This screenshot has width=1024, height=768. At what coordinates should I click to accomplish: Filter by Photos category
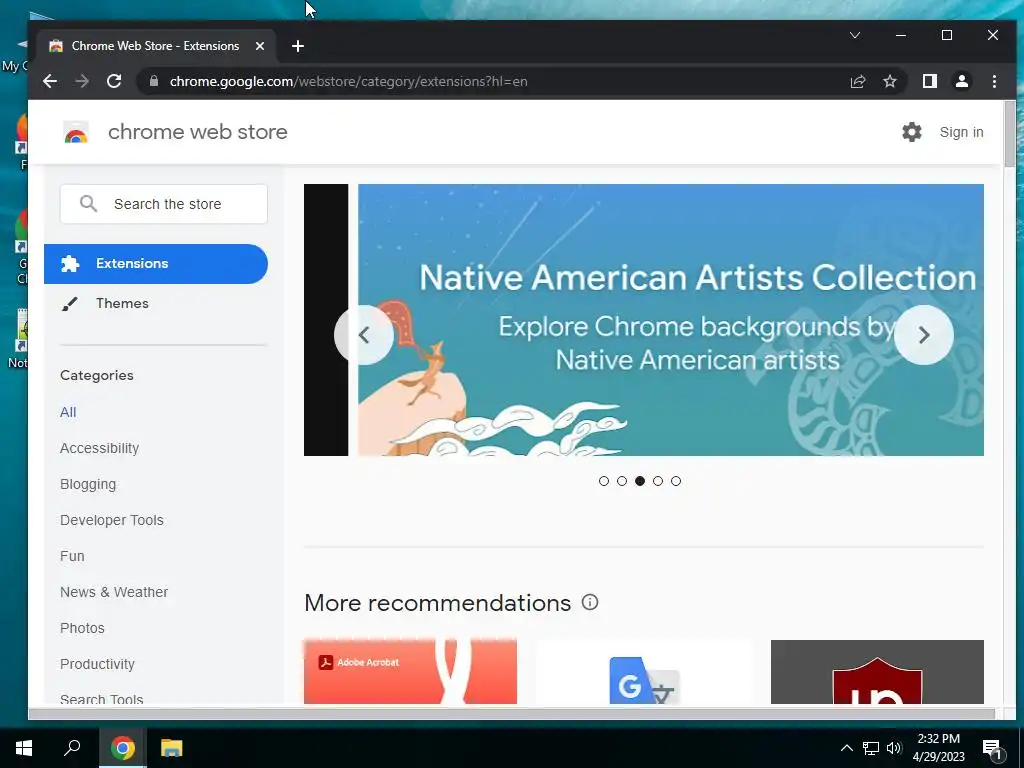click(82, 628)
